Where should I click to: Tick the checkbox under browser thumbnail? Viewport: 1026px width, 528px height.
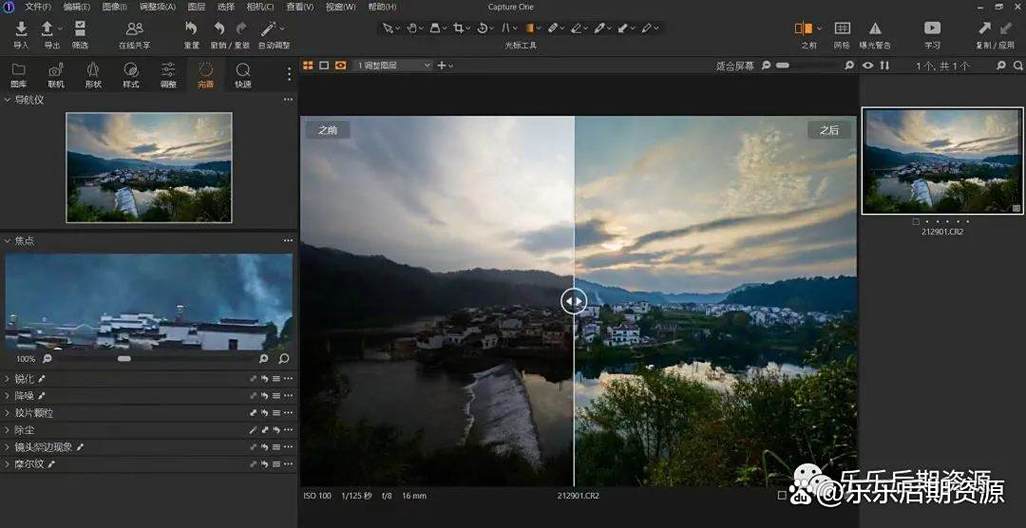point(917,222)
